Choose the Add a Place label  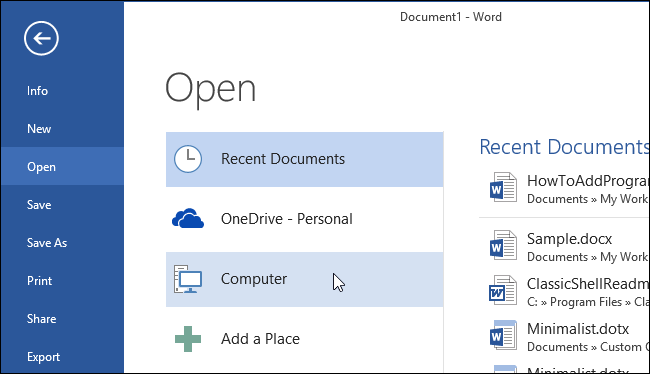coord(260,339)
